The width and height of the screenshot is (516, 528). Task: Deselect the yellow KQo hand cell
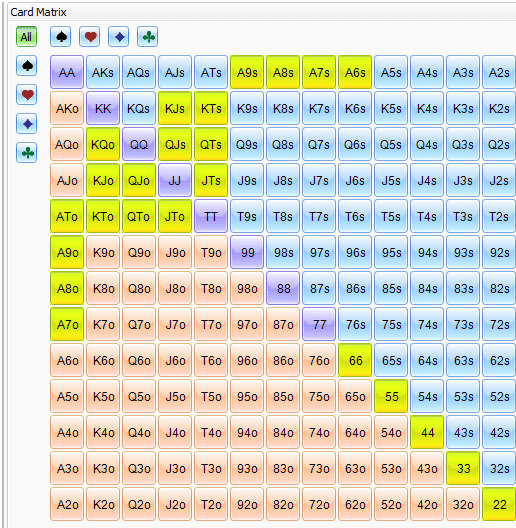click(103, 144)
